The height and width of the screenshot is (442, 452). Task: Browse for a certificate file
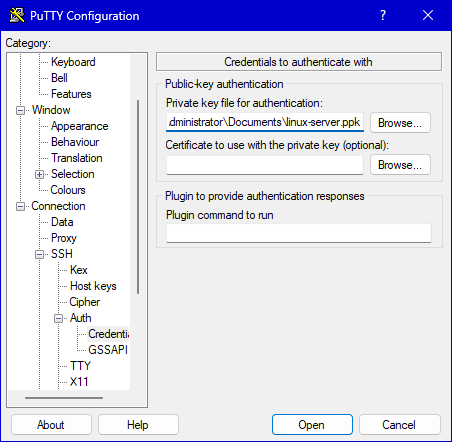click(x=400, y=165)
